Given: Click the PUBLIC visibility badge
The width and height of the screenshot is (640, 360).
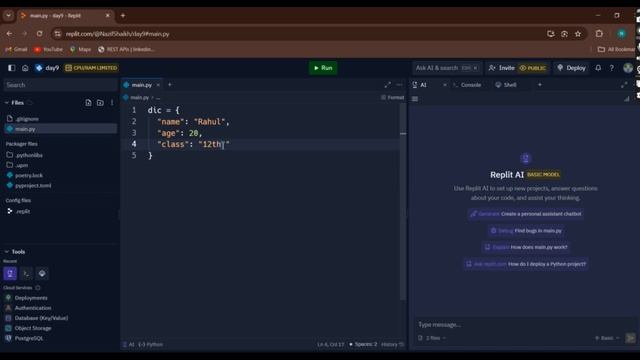Looking at the screenshot, I should 533,68.
